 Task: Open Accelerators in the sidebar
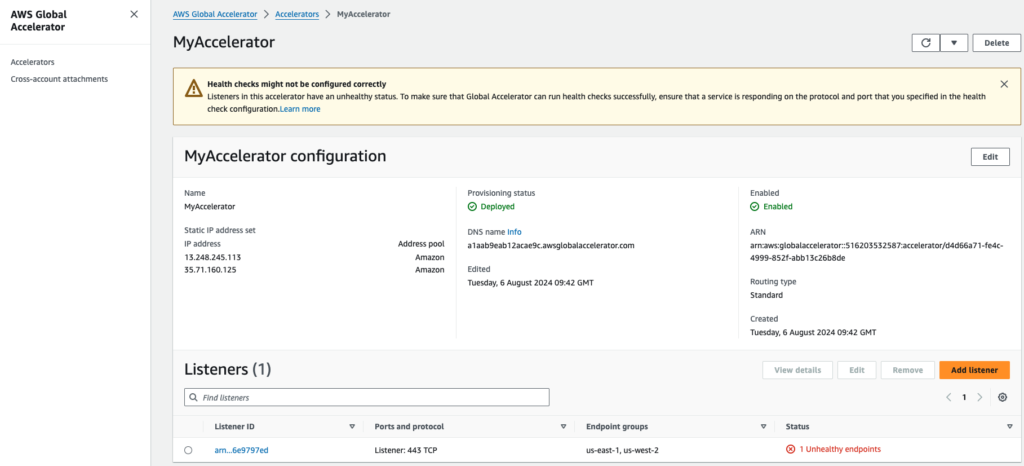[x=33, y=62]
